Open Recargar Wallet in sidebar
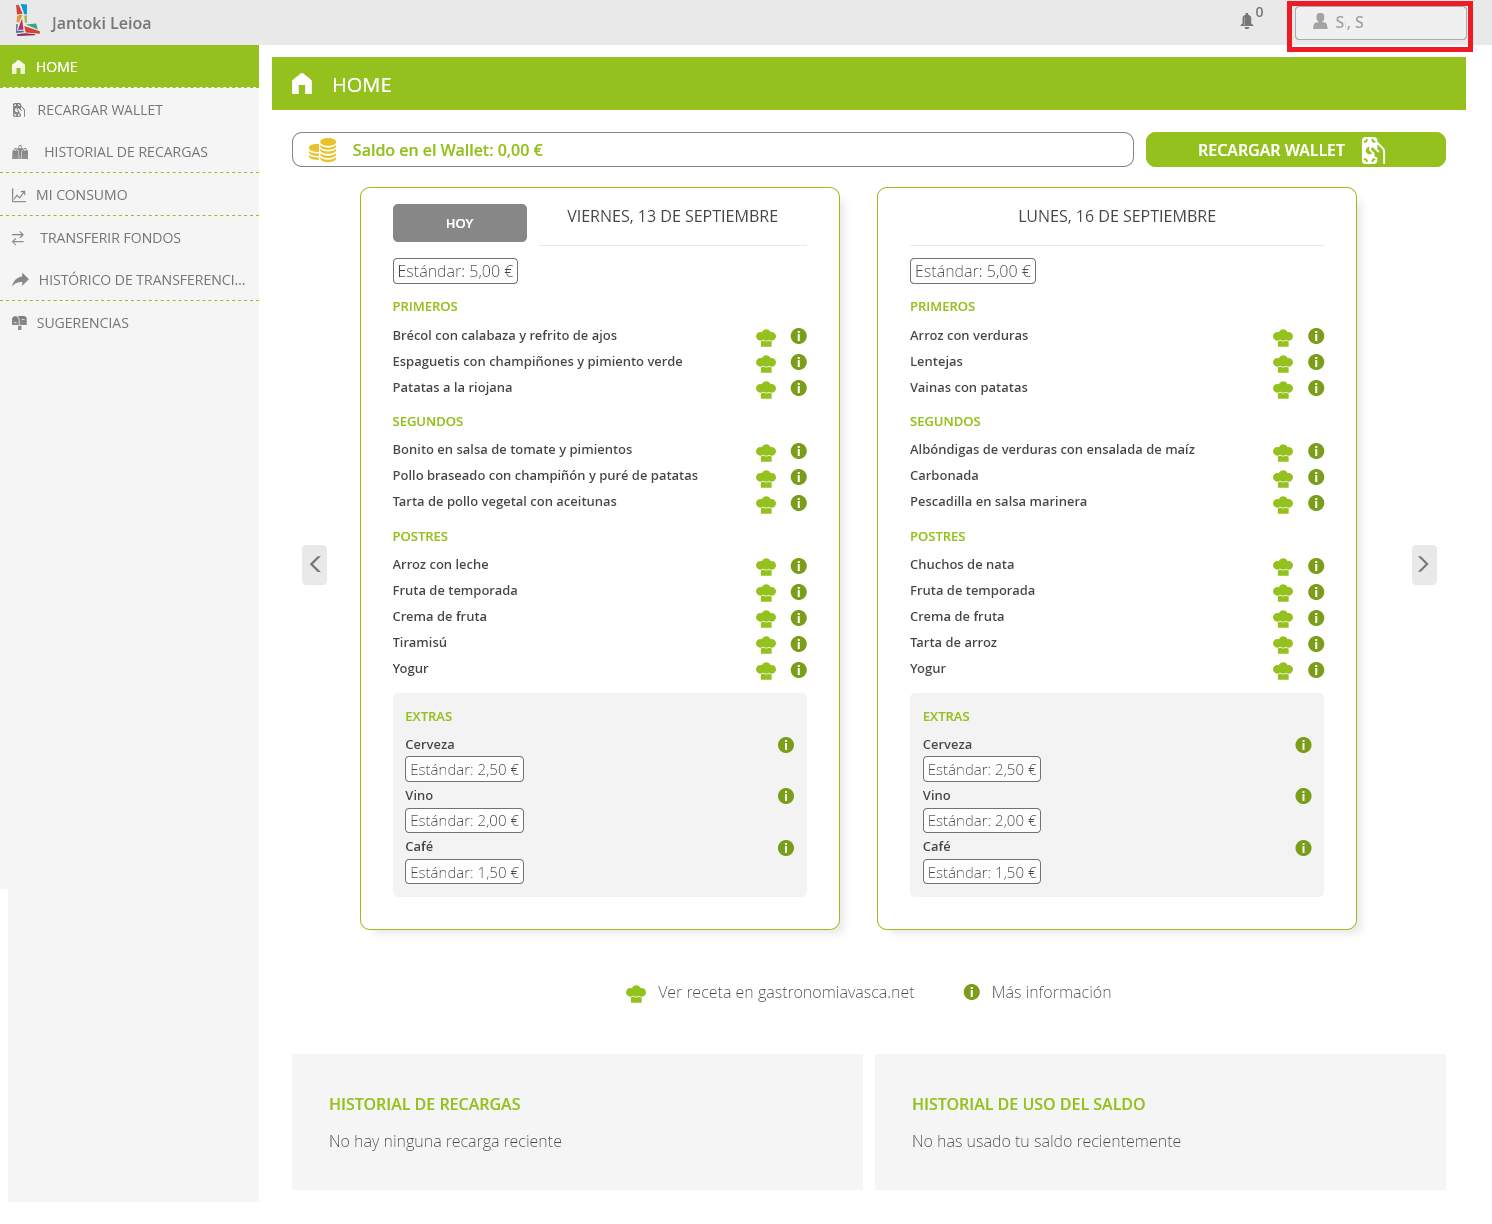The image size is (1492, 1224). (x=100, y=110)
